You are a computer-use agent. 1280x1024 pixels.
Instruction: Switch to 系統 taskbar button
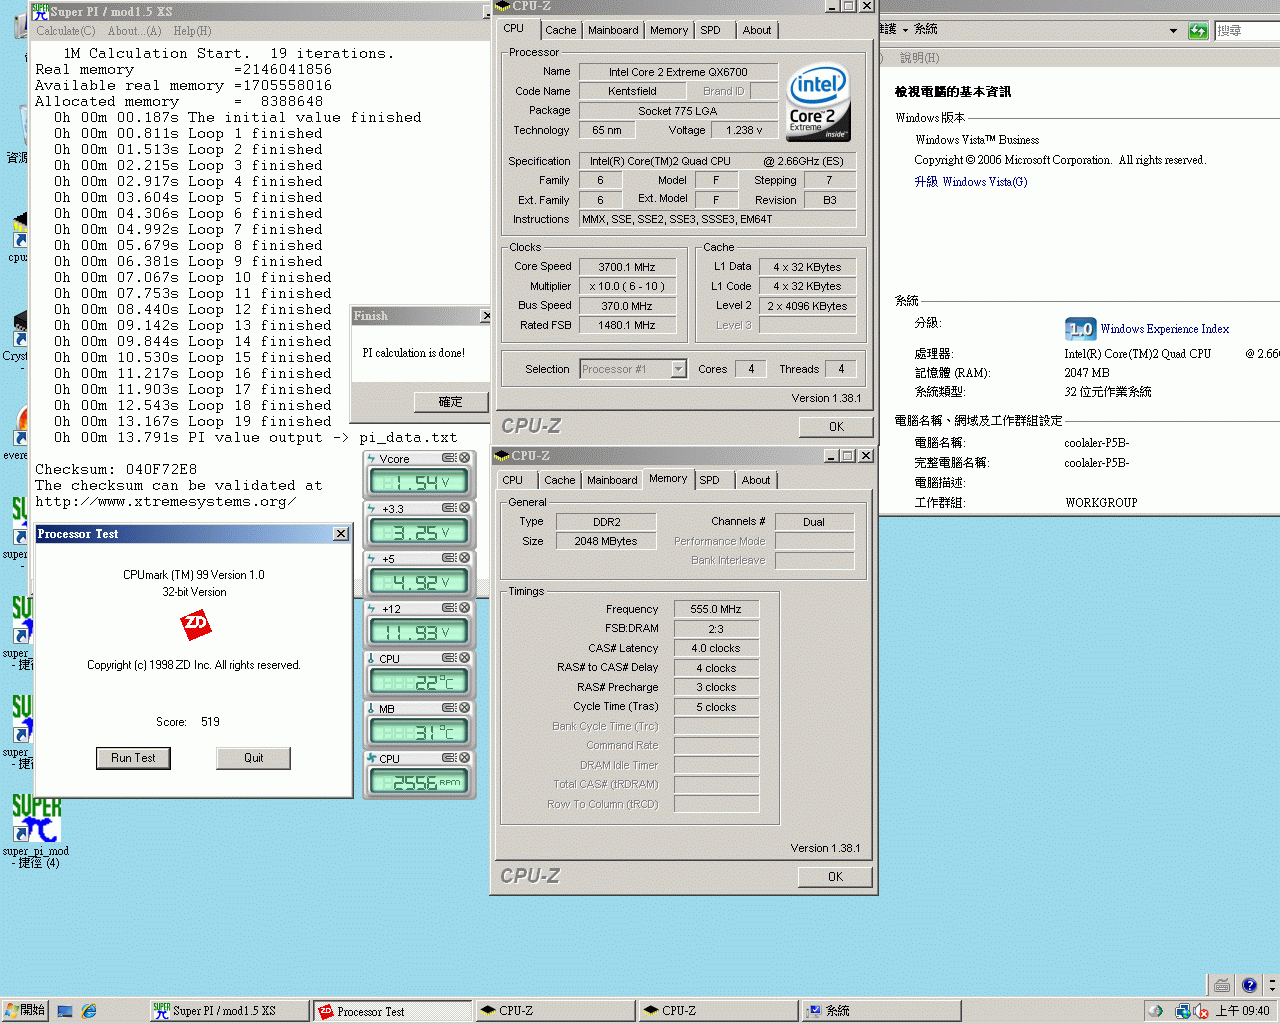(881, 1011)
